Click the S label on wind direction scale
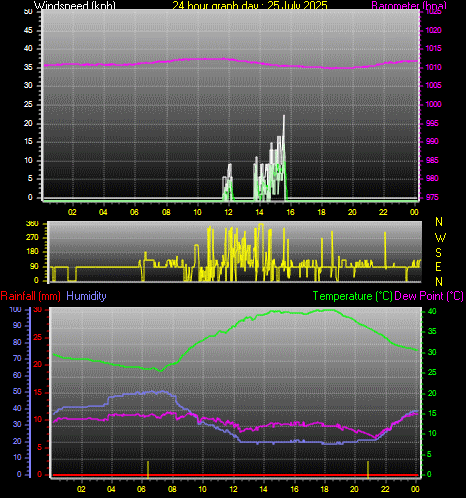Screen dimensions: 466x498 [439, 253]
